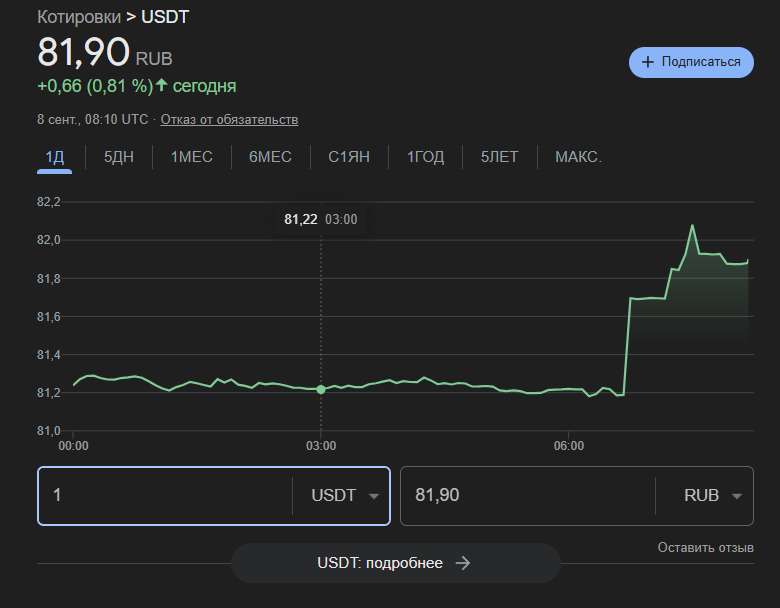The image size is (780, 608).
Task: Click the Оставить отзыв link
Action: [x=705, y=547]
